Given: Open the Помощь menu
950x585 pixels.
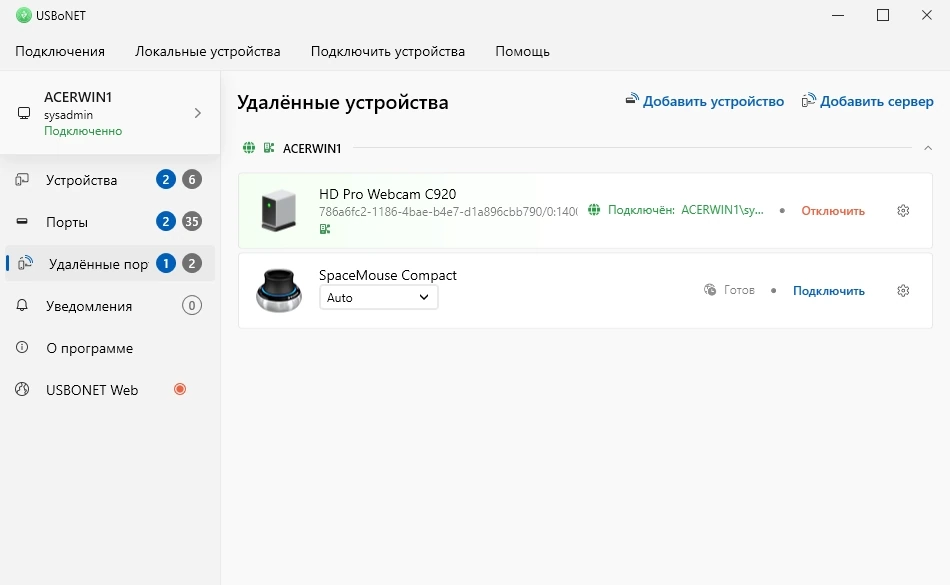Looking at the screenshot, I should point(522,51).
